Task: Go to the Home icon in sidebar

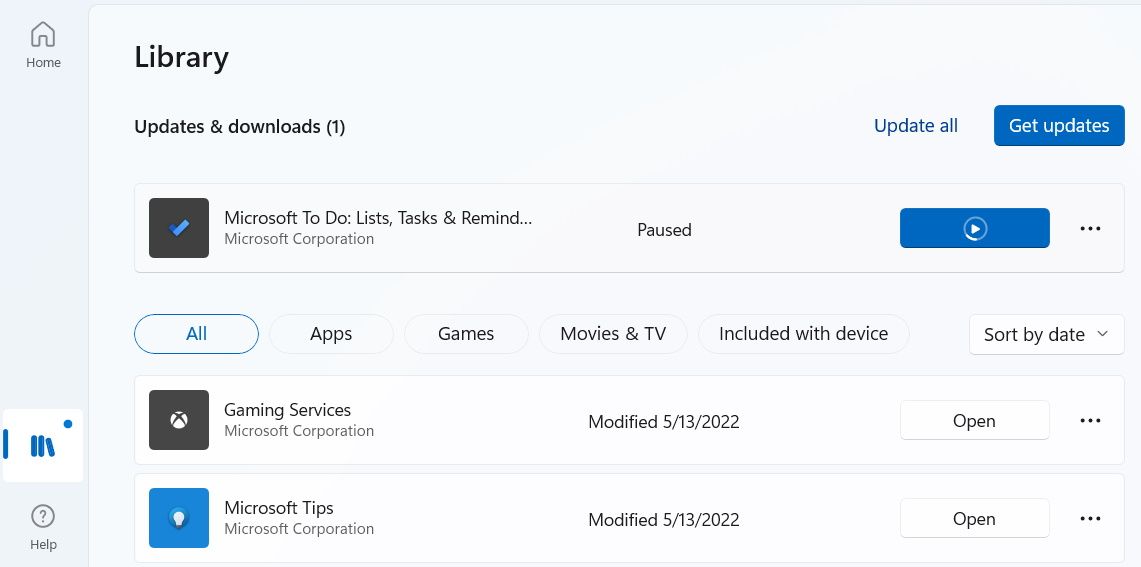Action: click(x=43, y=45)
